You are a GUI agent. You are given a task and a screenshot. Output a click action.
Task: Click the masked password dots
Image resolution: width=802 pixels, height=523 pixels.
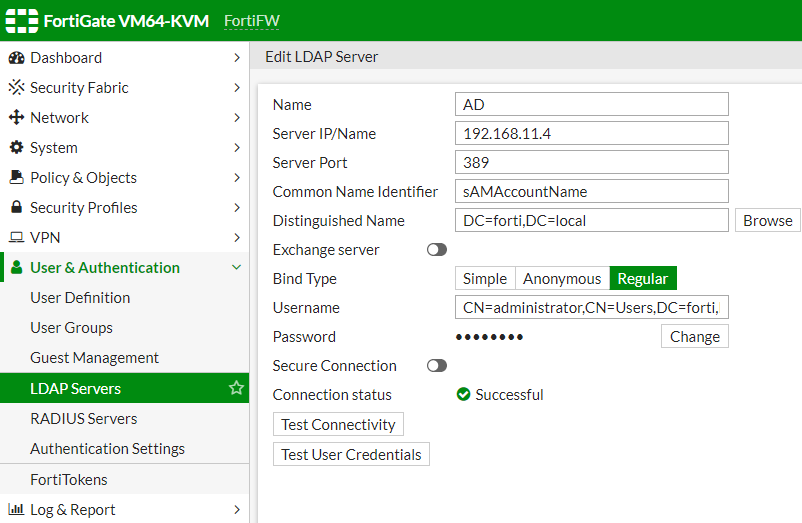pyautogui.click(x=489, y=337)
